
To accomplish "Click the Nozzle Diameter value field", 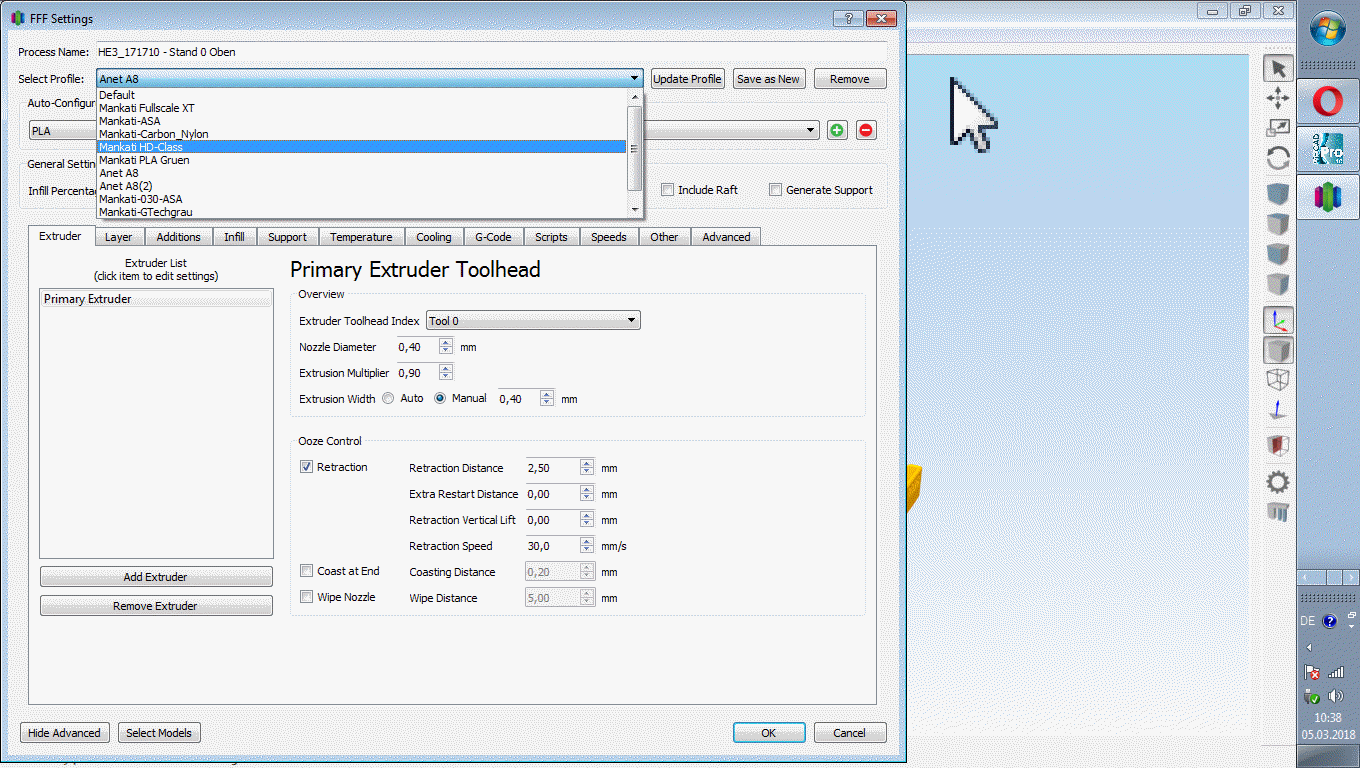I will [417, 347].
